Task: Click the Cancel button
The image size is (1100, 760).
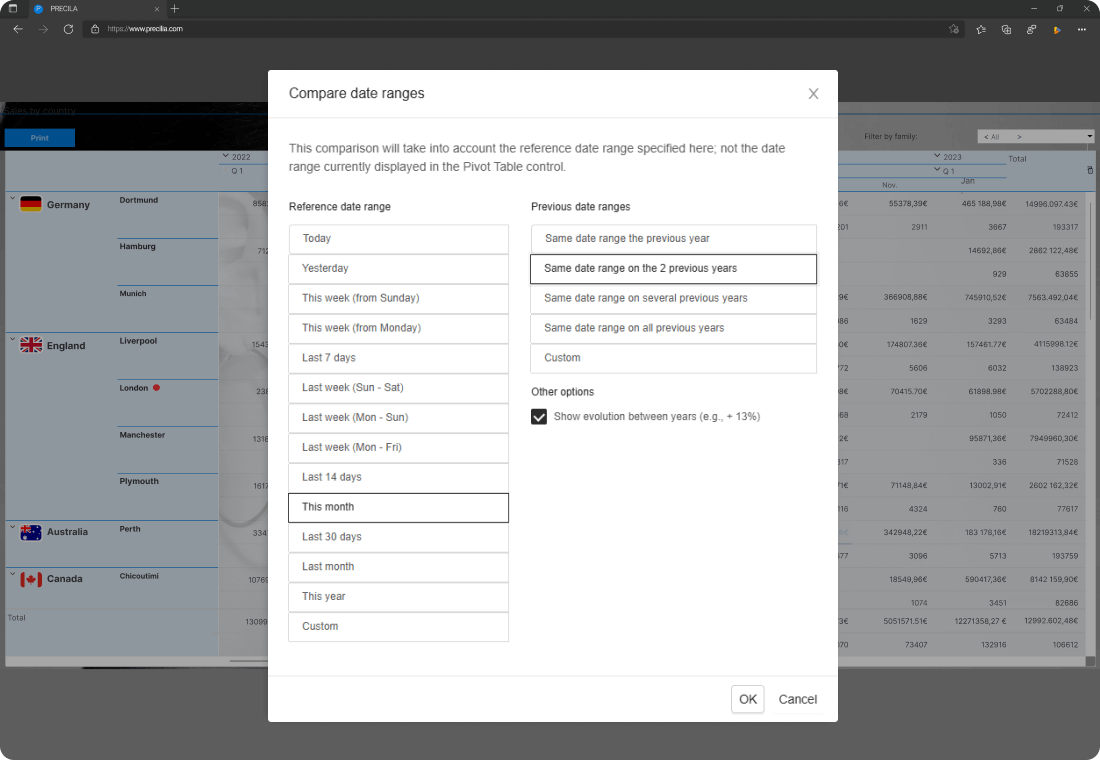Action: [x=797, y=699]
